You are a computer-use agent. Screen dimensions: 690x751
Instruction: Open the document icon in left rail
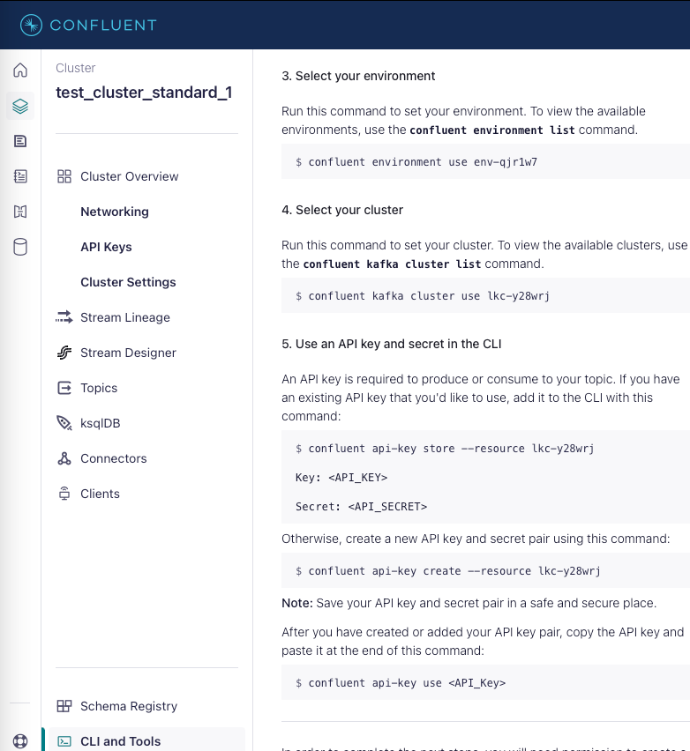click(x=20, y=141)
